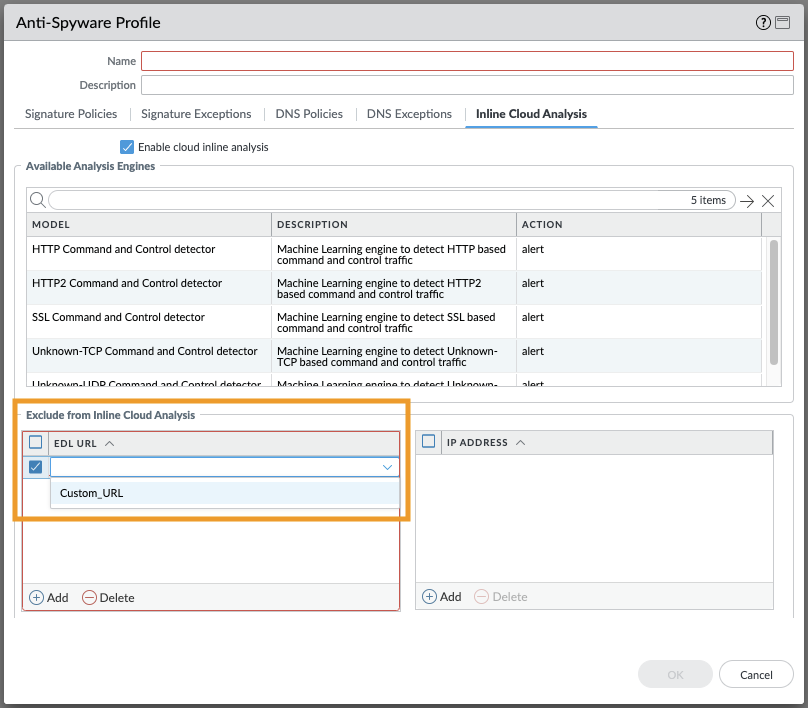Toggle the select-all checkbox in EDL URL header
Image resolution: width=808 pixels, height=708 pixels.
[x=36, y=442]
